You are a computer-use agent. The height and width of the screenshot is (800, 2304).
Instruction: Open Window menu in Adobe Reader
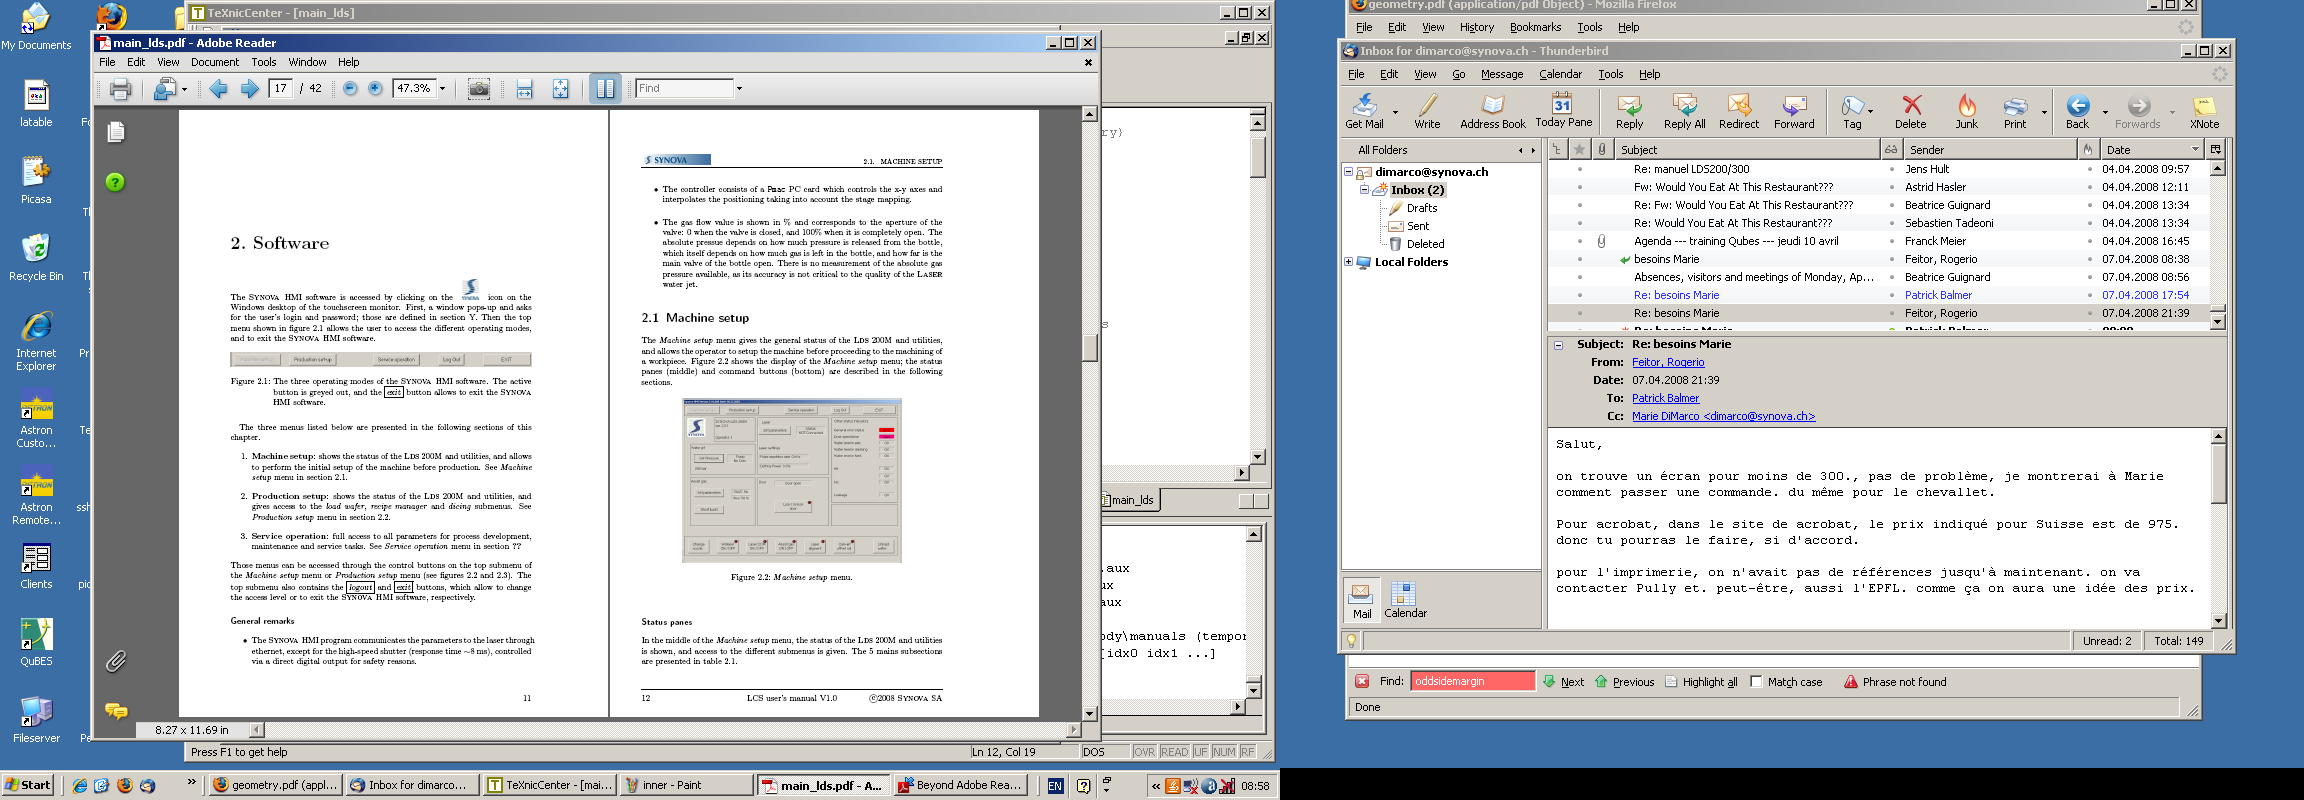(307, 62)
